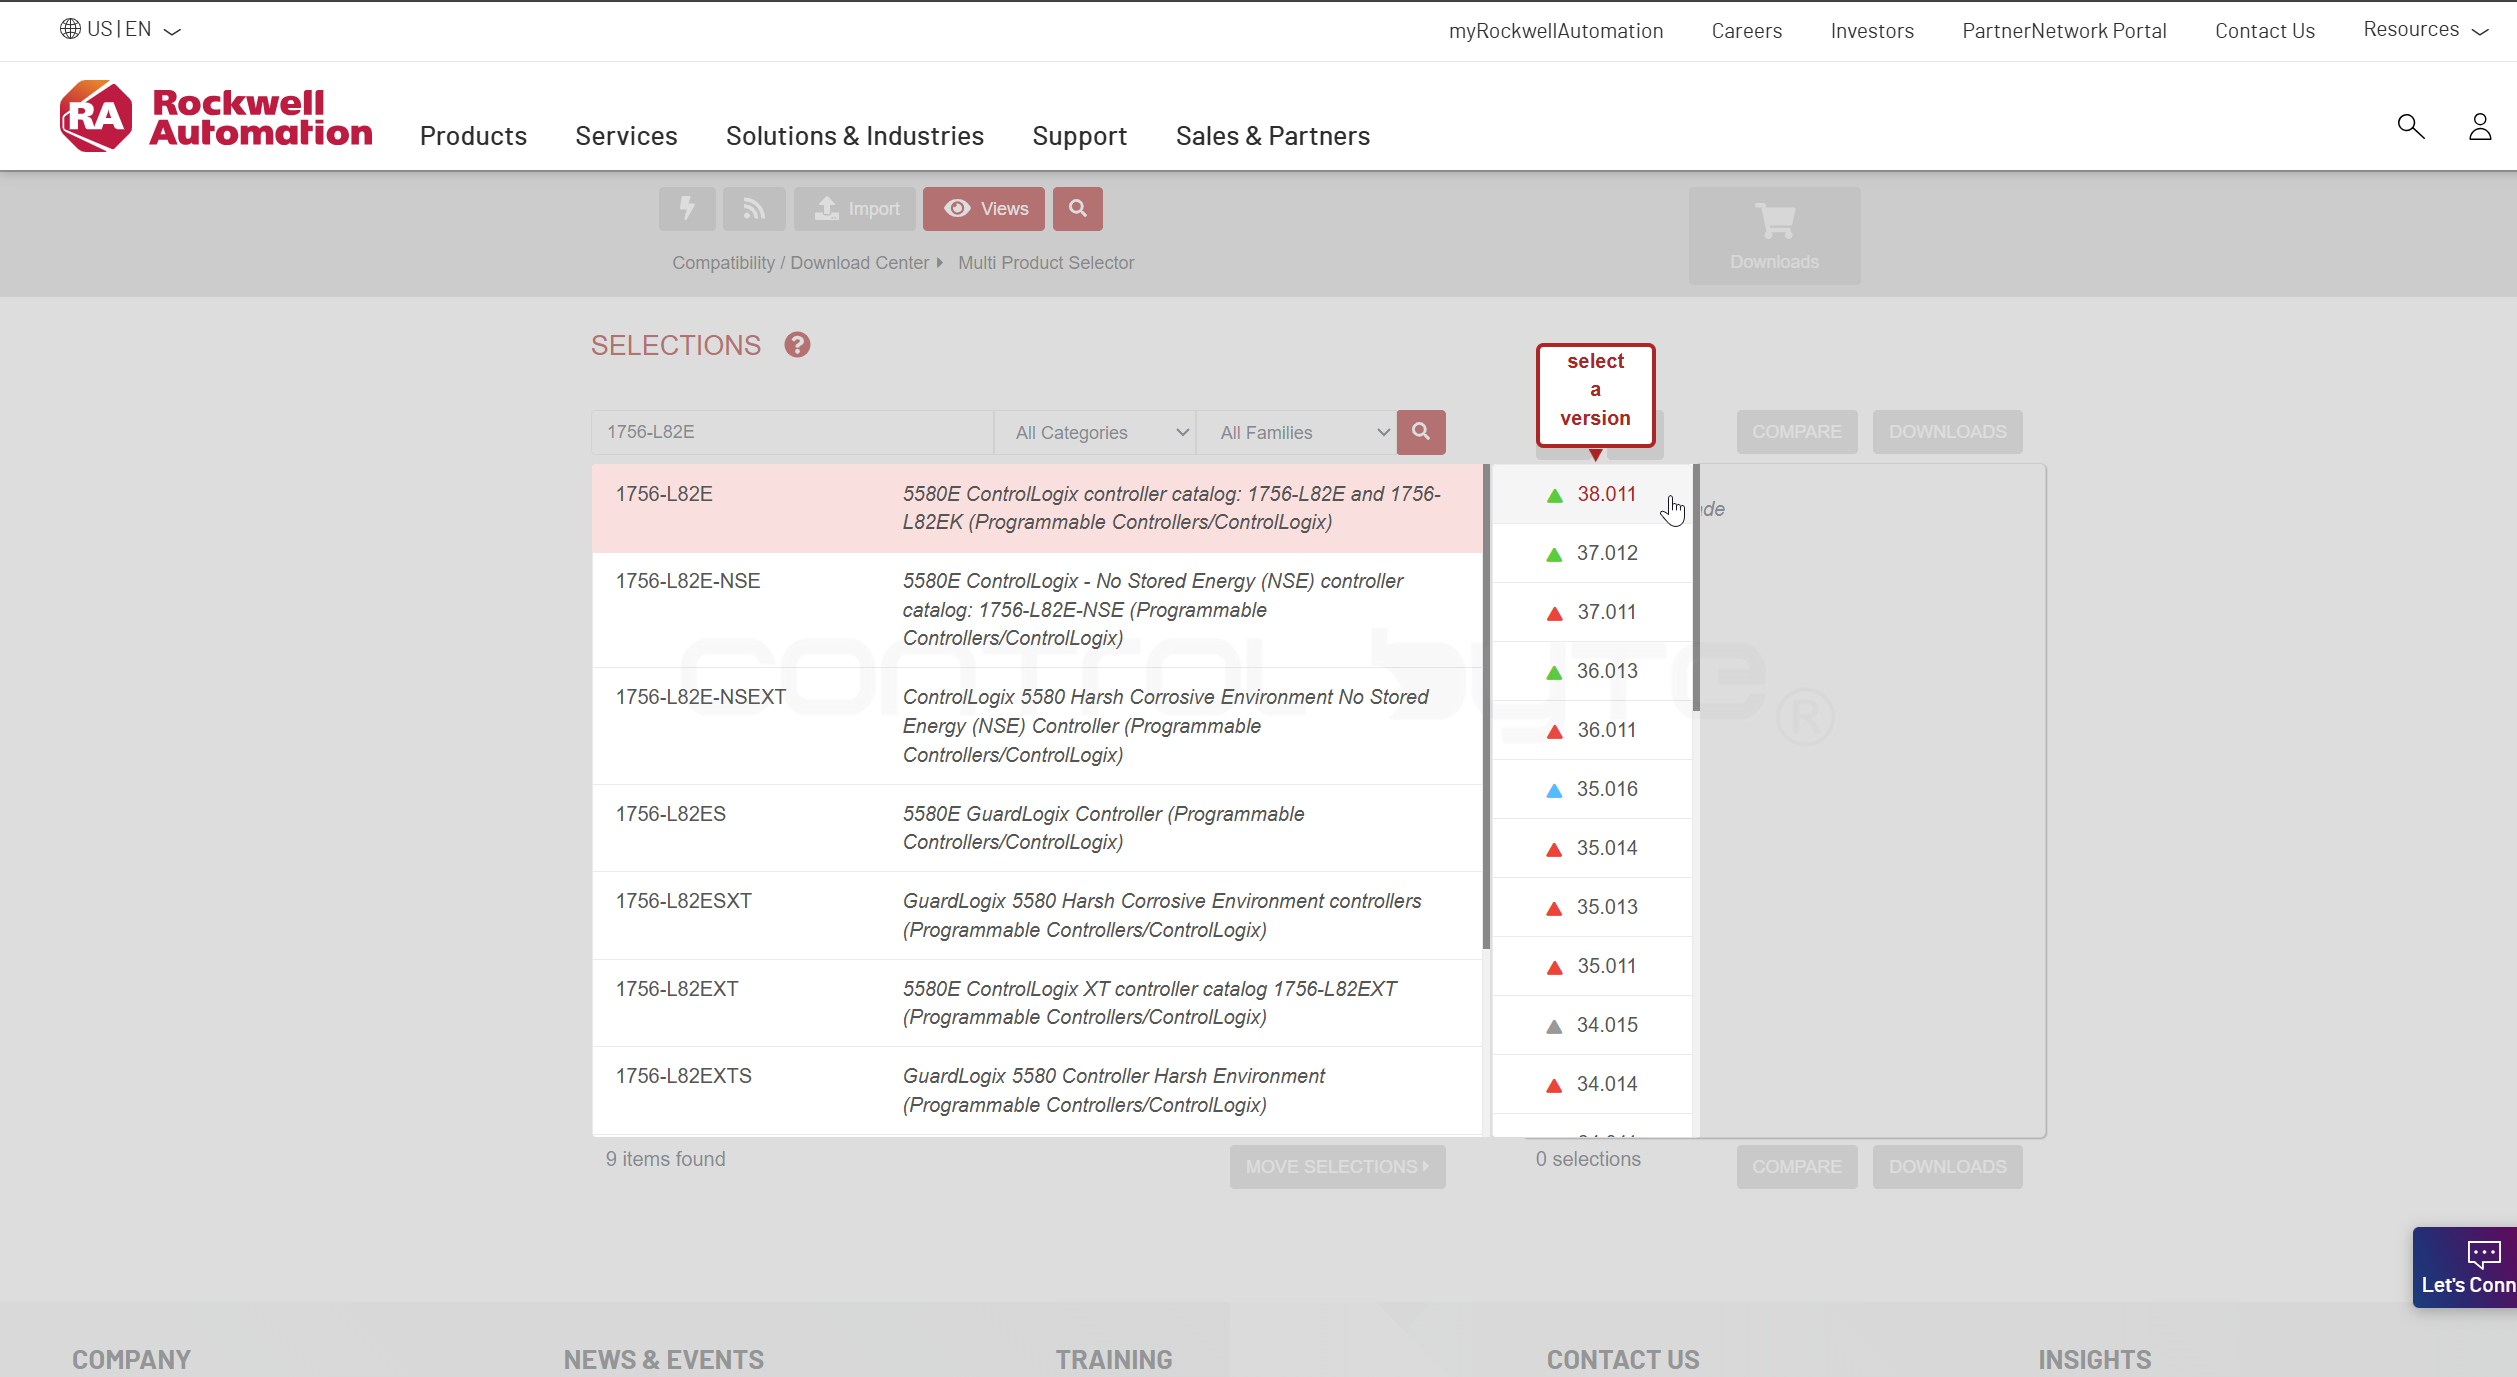Click the Compatibility / Download Center breadcrumb
This screenshot has width=2517, height=1377.
pos(800,263)
